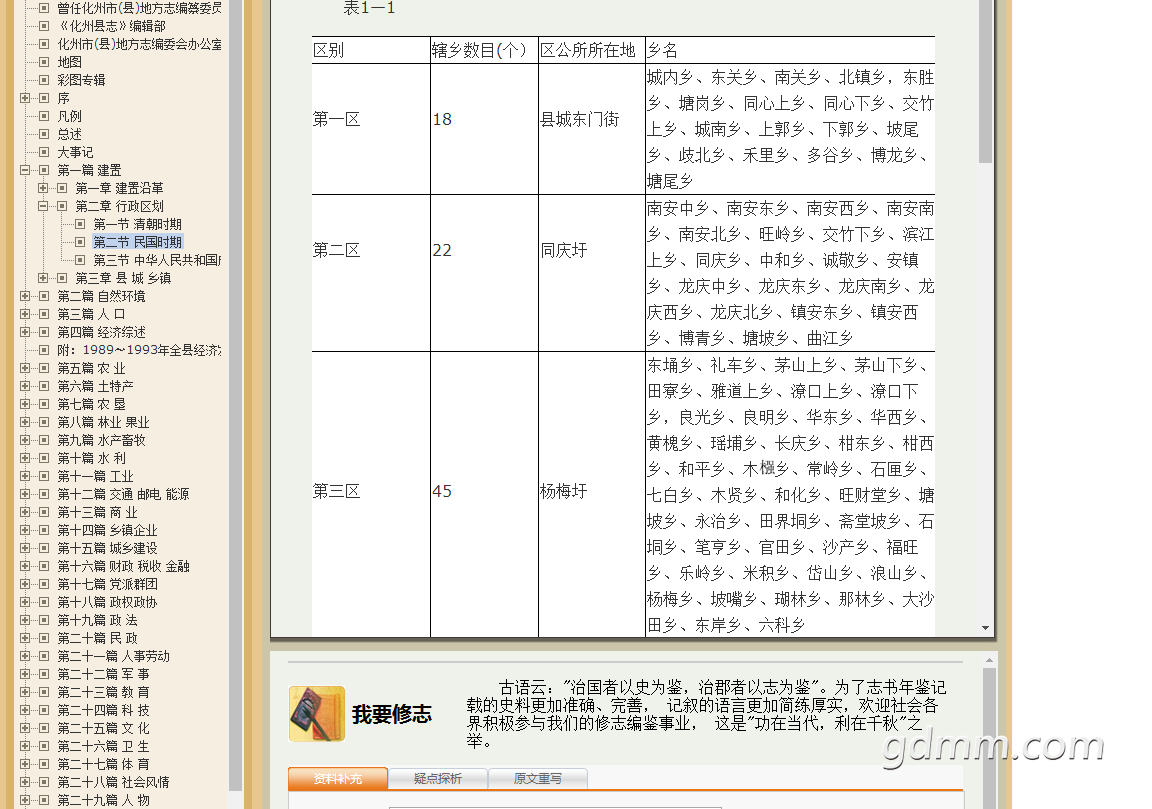Select 第二节 民国时期 section

137,242
